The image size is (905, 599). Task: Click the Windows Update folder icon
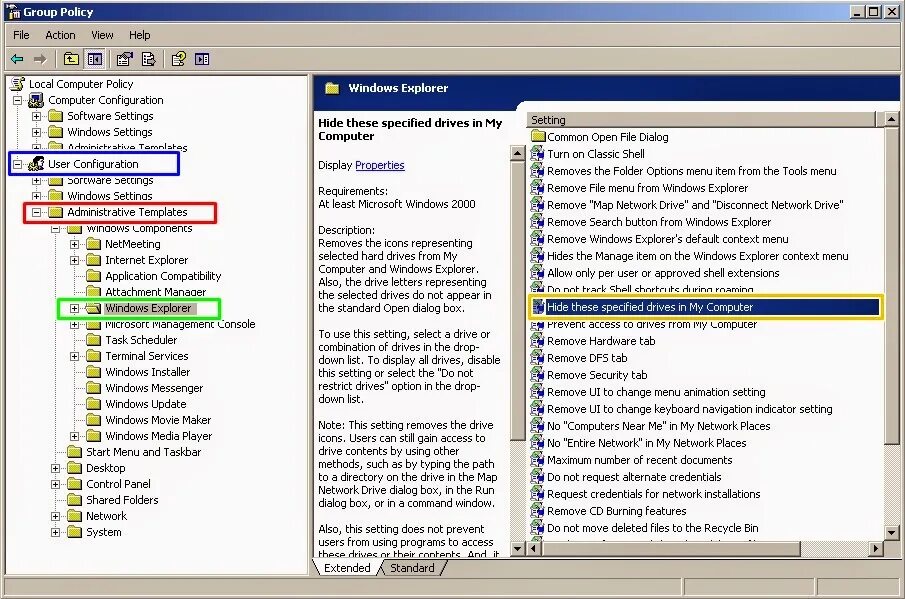pyautogui.click(x=94, y=404)
